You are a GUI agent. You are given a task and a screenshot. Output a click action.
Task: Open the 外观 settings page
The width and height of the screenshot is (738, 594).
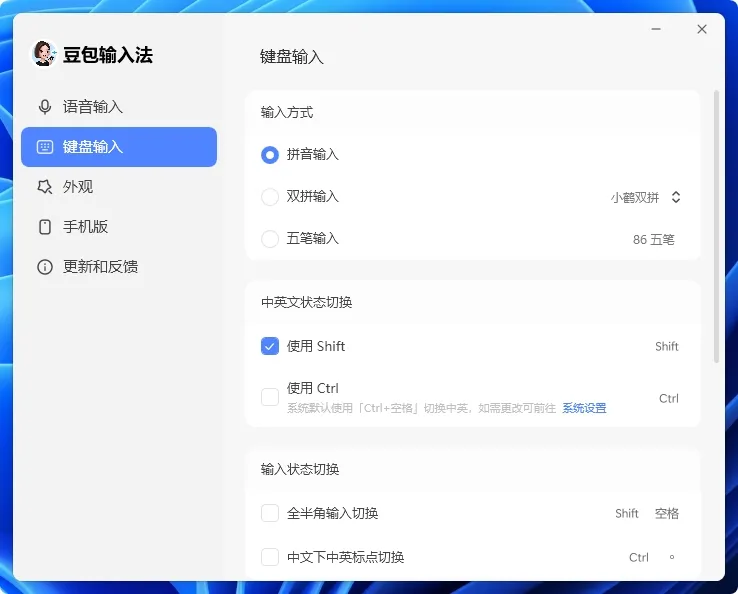point(119,187)
